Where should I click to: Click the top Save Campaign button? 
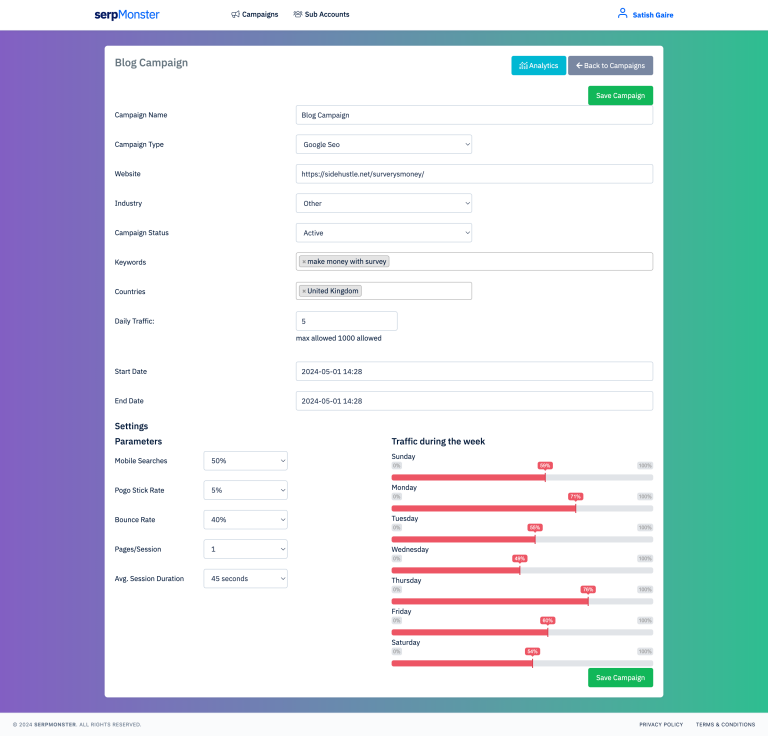[620, 95]
